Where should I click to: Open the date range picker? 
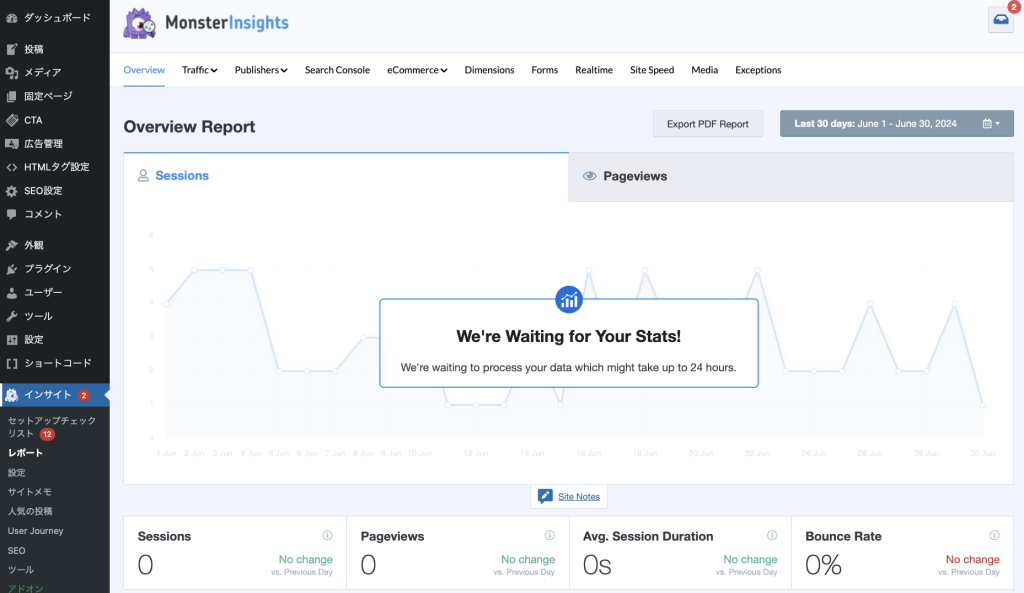pyautogui.click(x=896, y=124)
